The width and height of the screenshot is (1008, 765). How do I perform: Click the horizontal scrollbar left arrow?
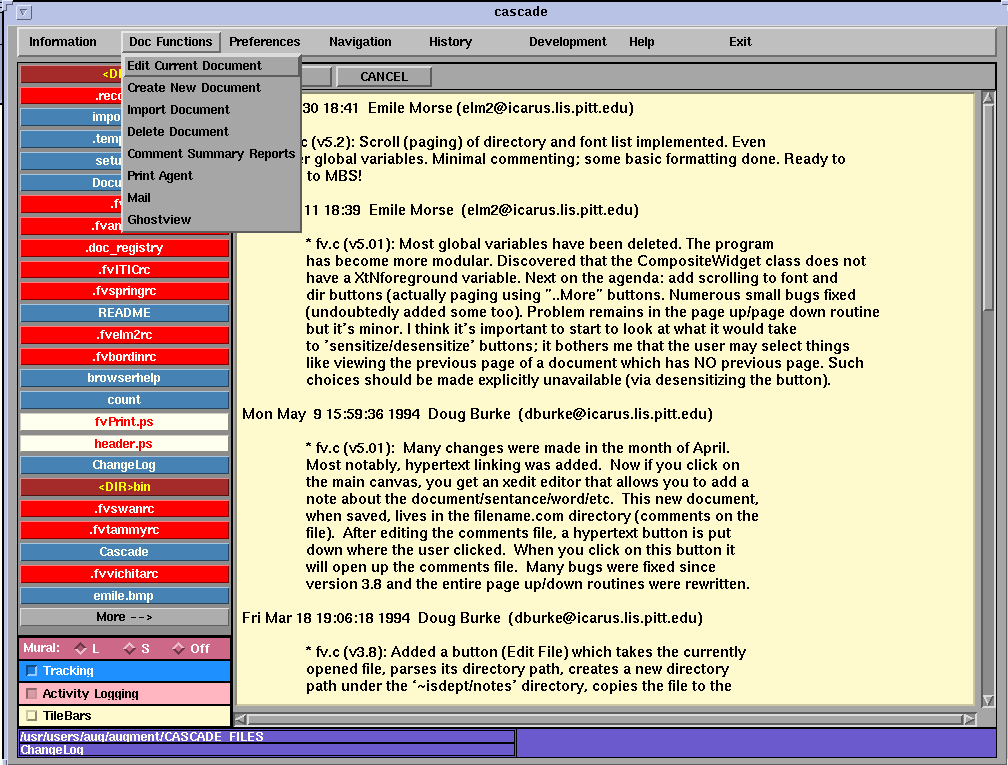click(240, 719)
